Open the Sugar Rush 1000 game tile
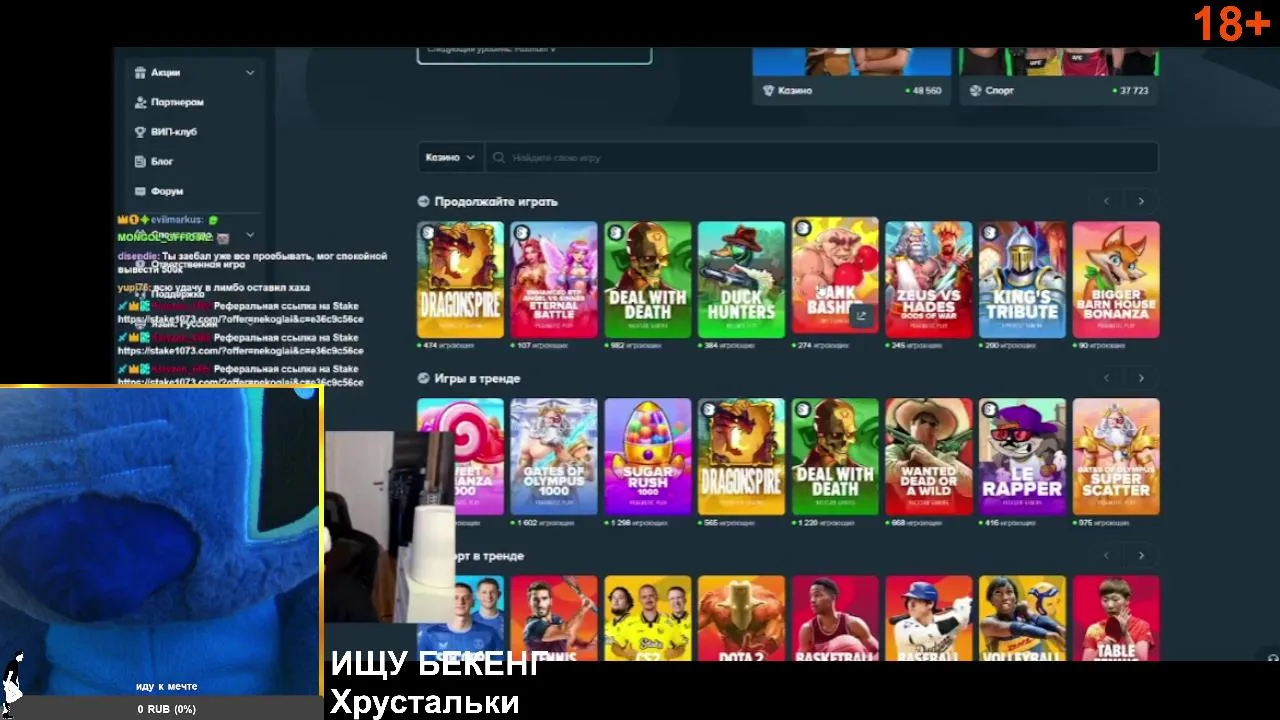1280x720 pixels. click(648, 456)
